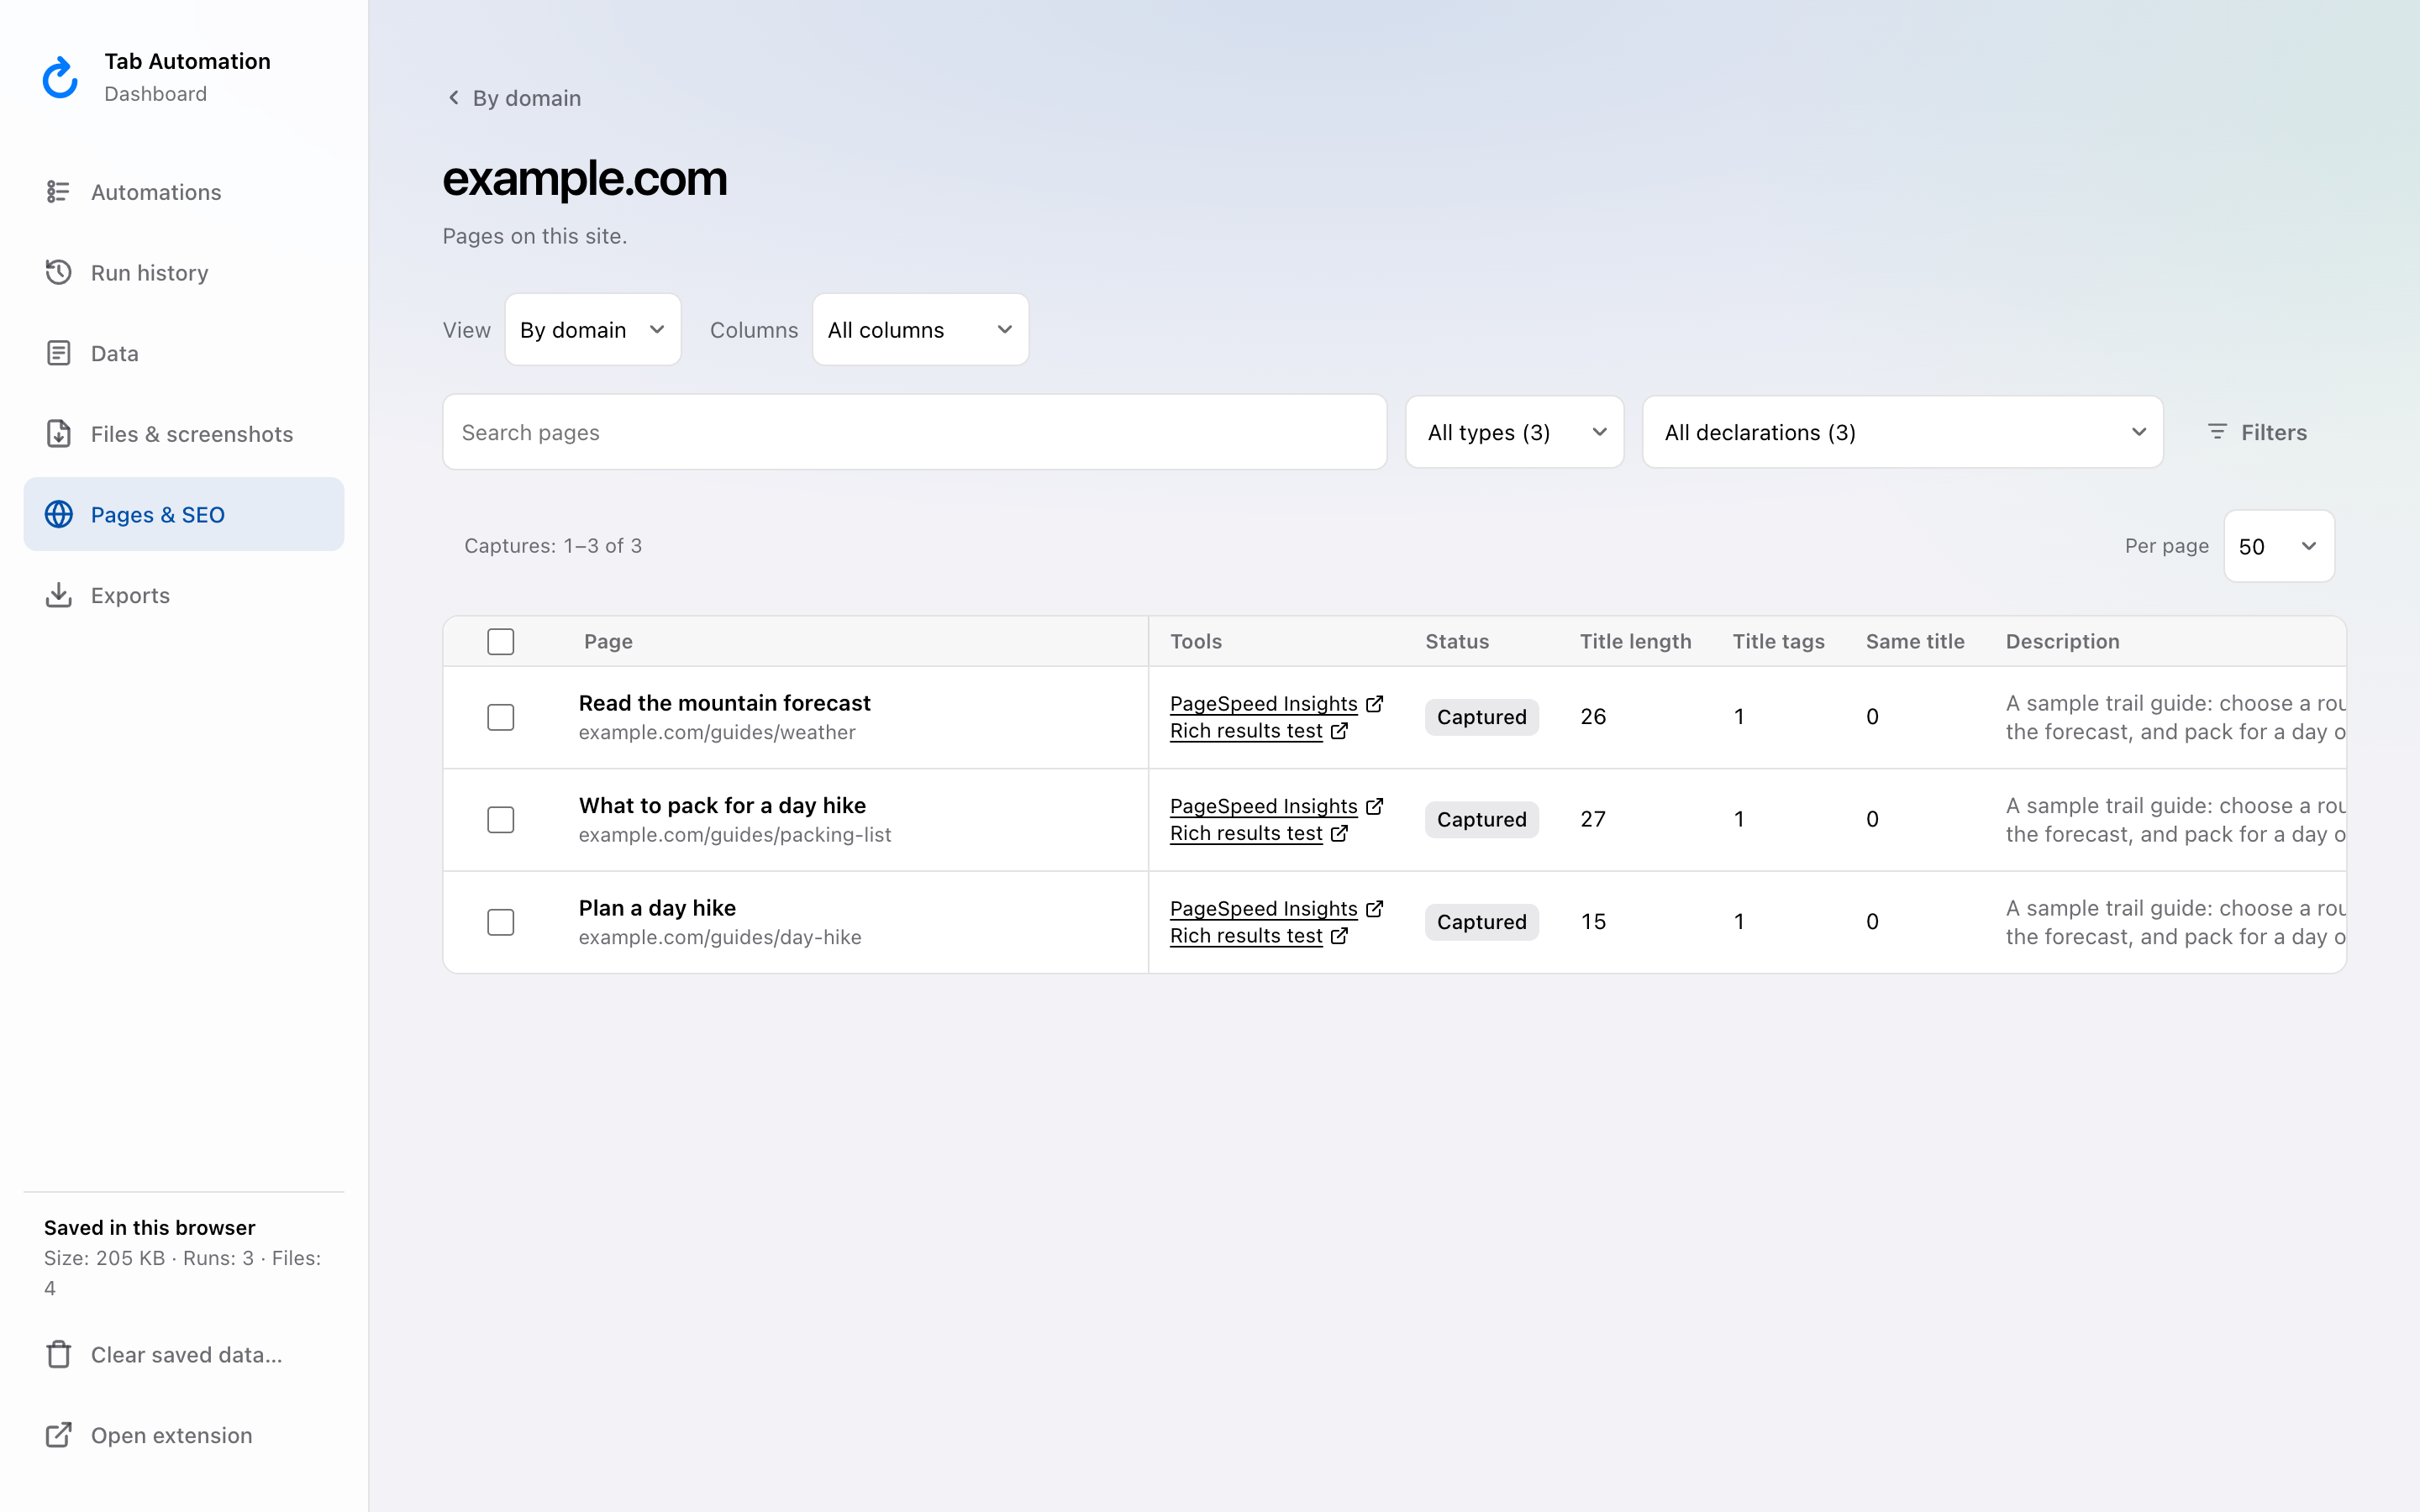Click the title length value 27
This screenshot has height=1512, width=2420.
[1593, 819]
